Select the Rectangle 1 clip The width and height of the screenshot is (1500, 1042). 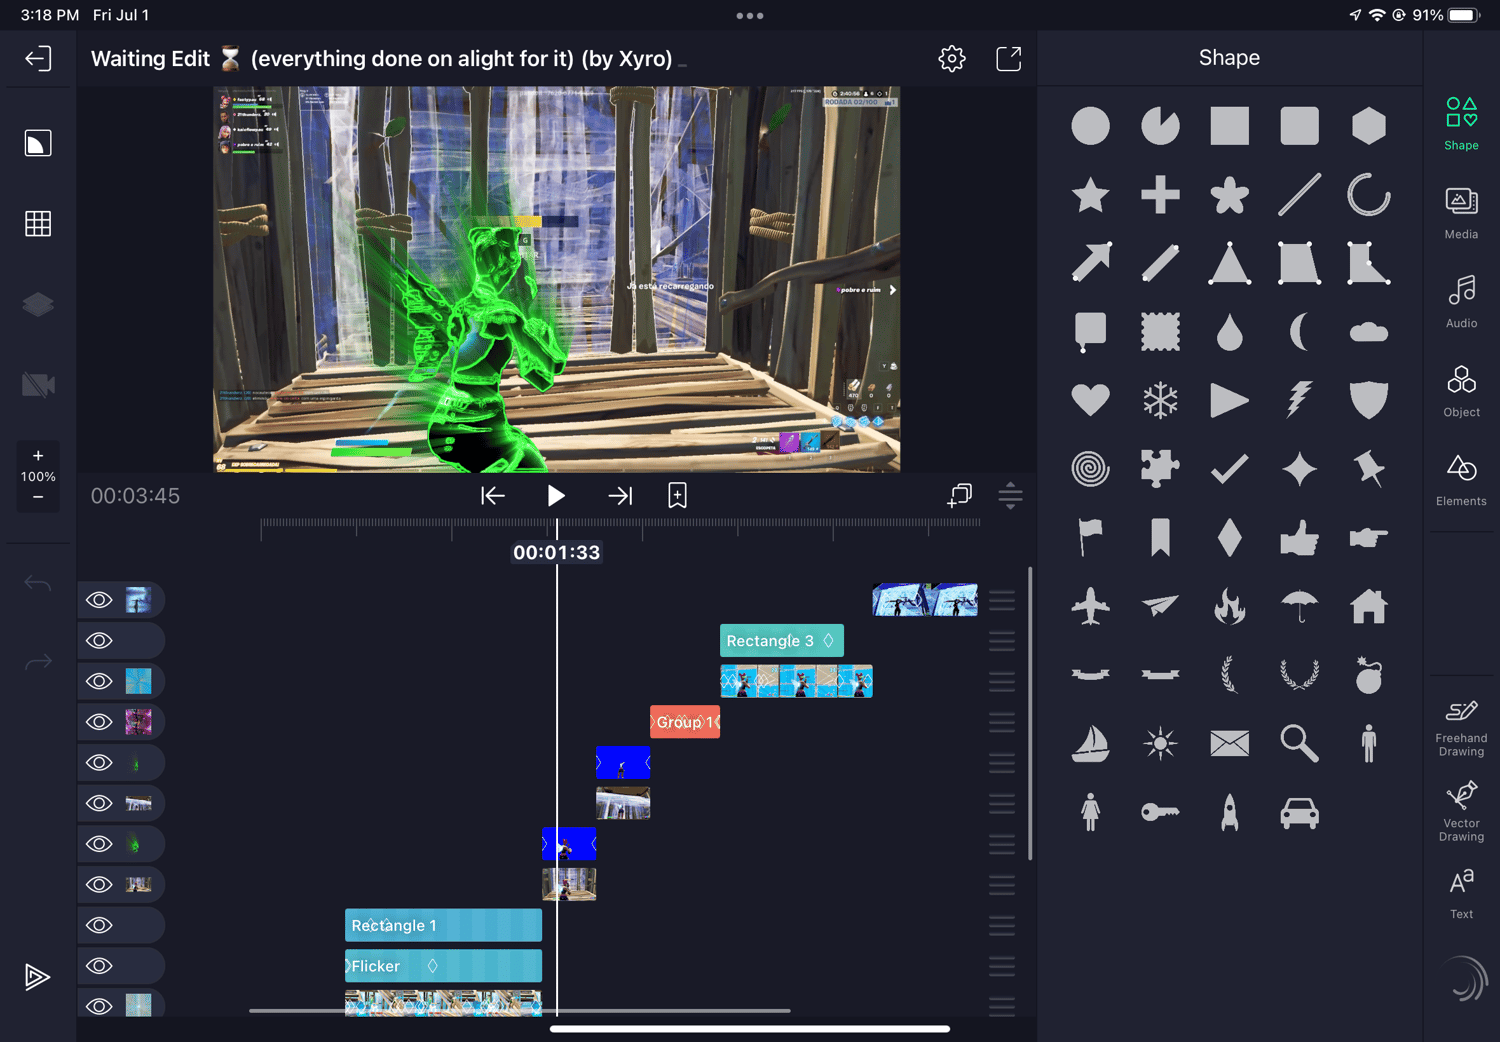443,925
